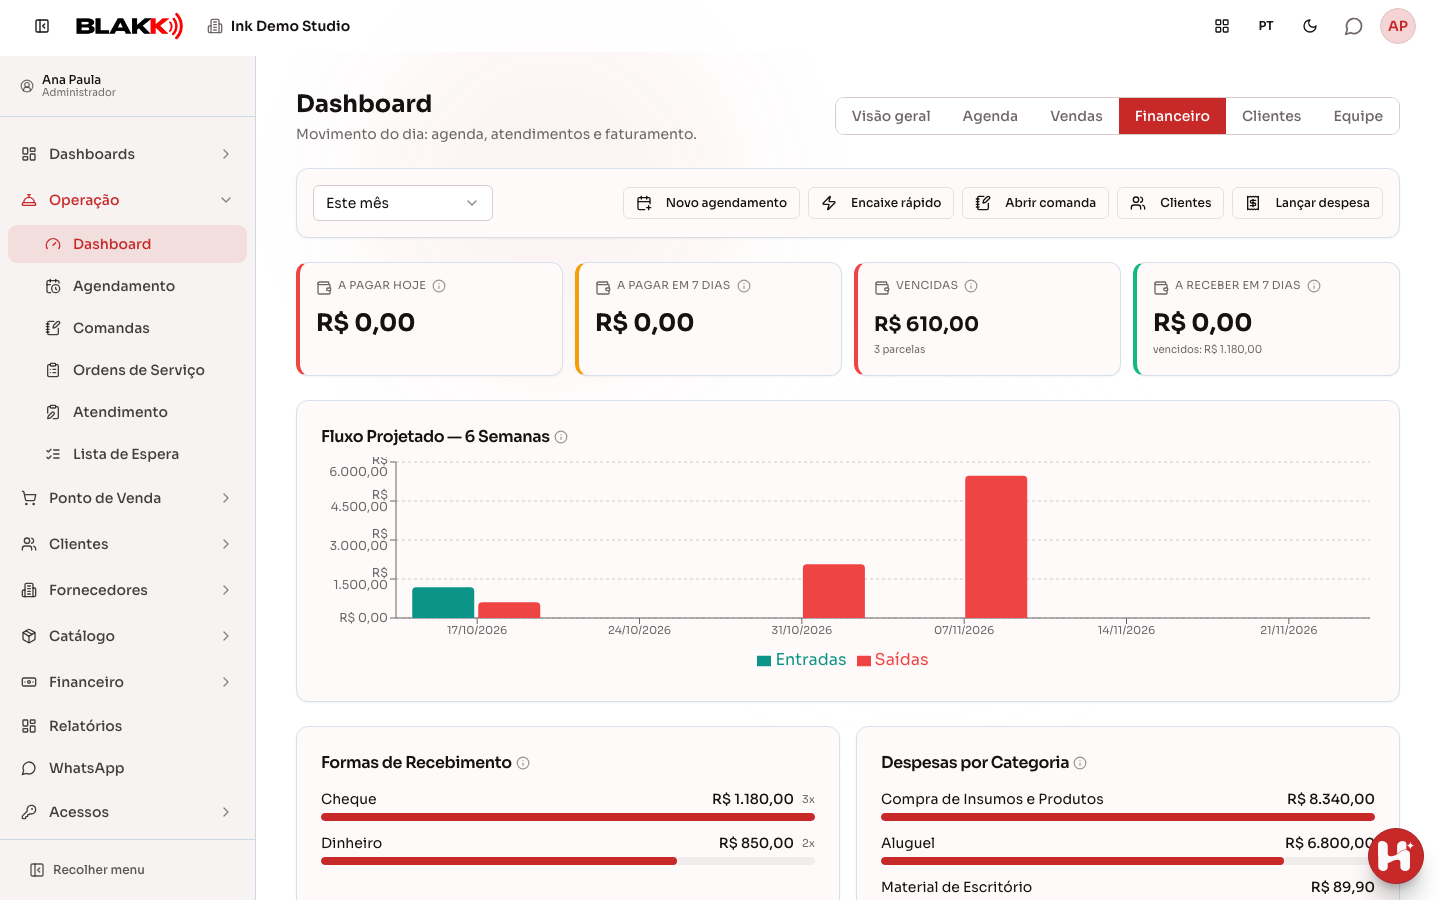Switch to dark mode with moon icon

point(1310,26)
